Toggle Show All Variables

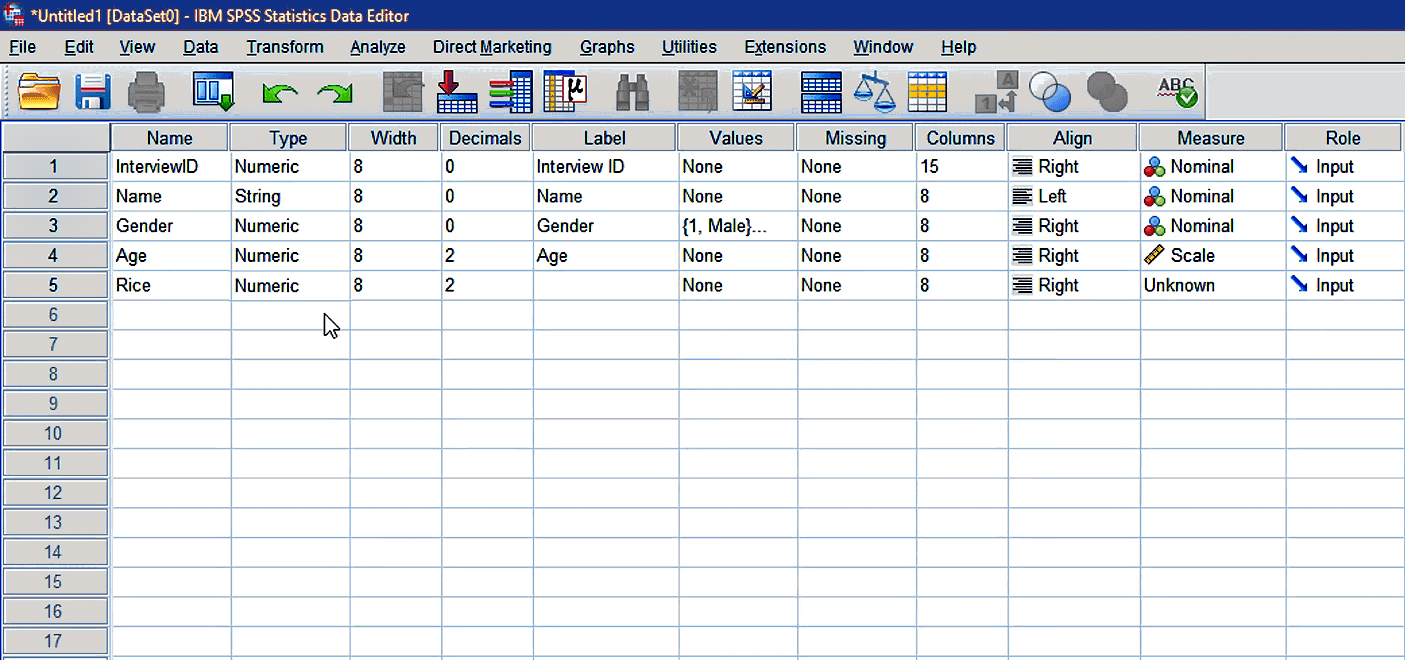click(1106, 91)
